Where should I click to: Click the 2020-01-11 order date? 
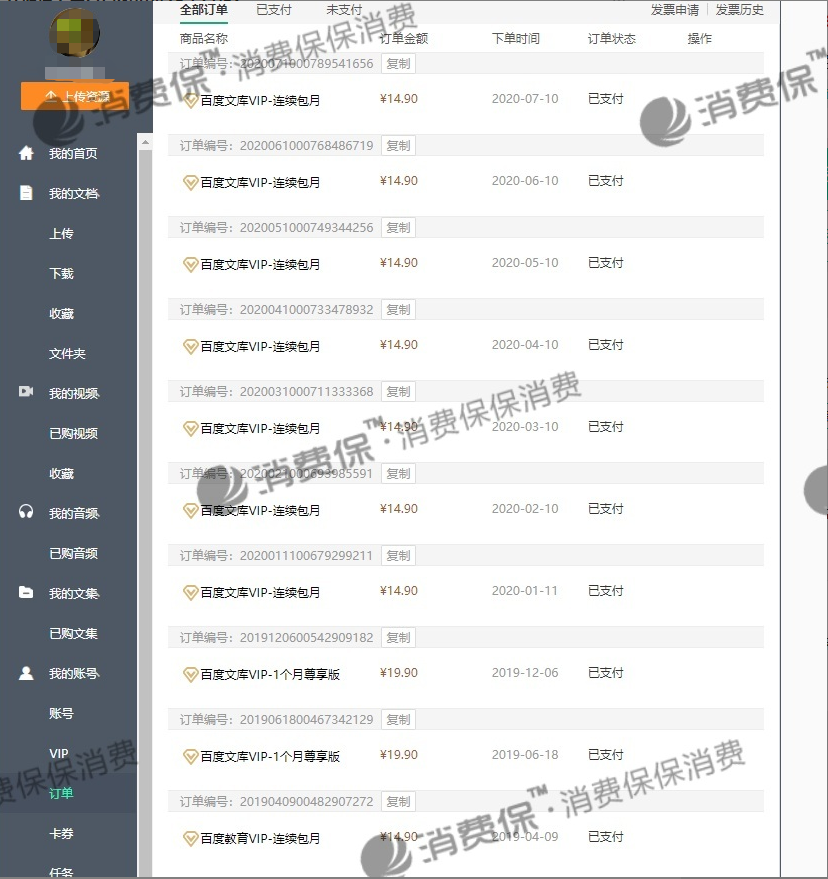pyautogui.click(x=525, y=590)
